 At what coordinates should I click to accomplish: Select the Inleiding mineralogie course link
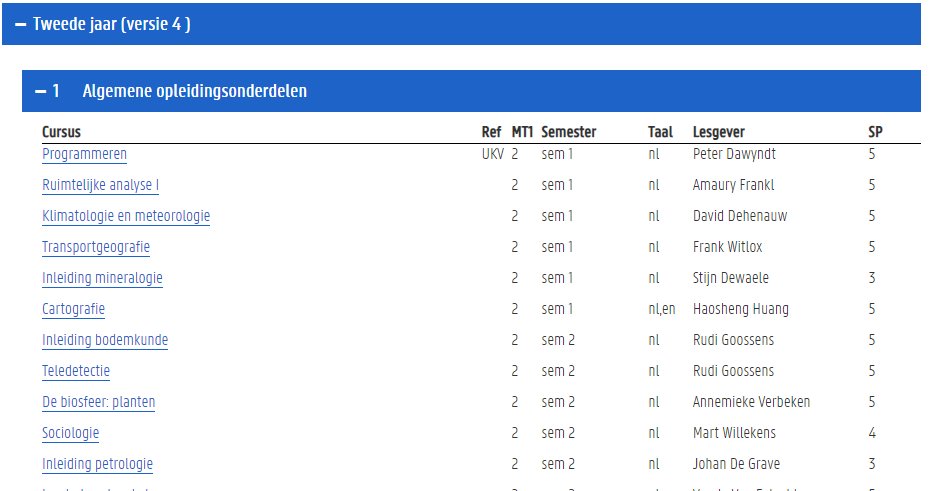[102, 279]
